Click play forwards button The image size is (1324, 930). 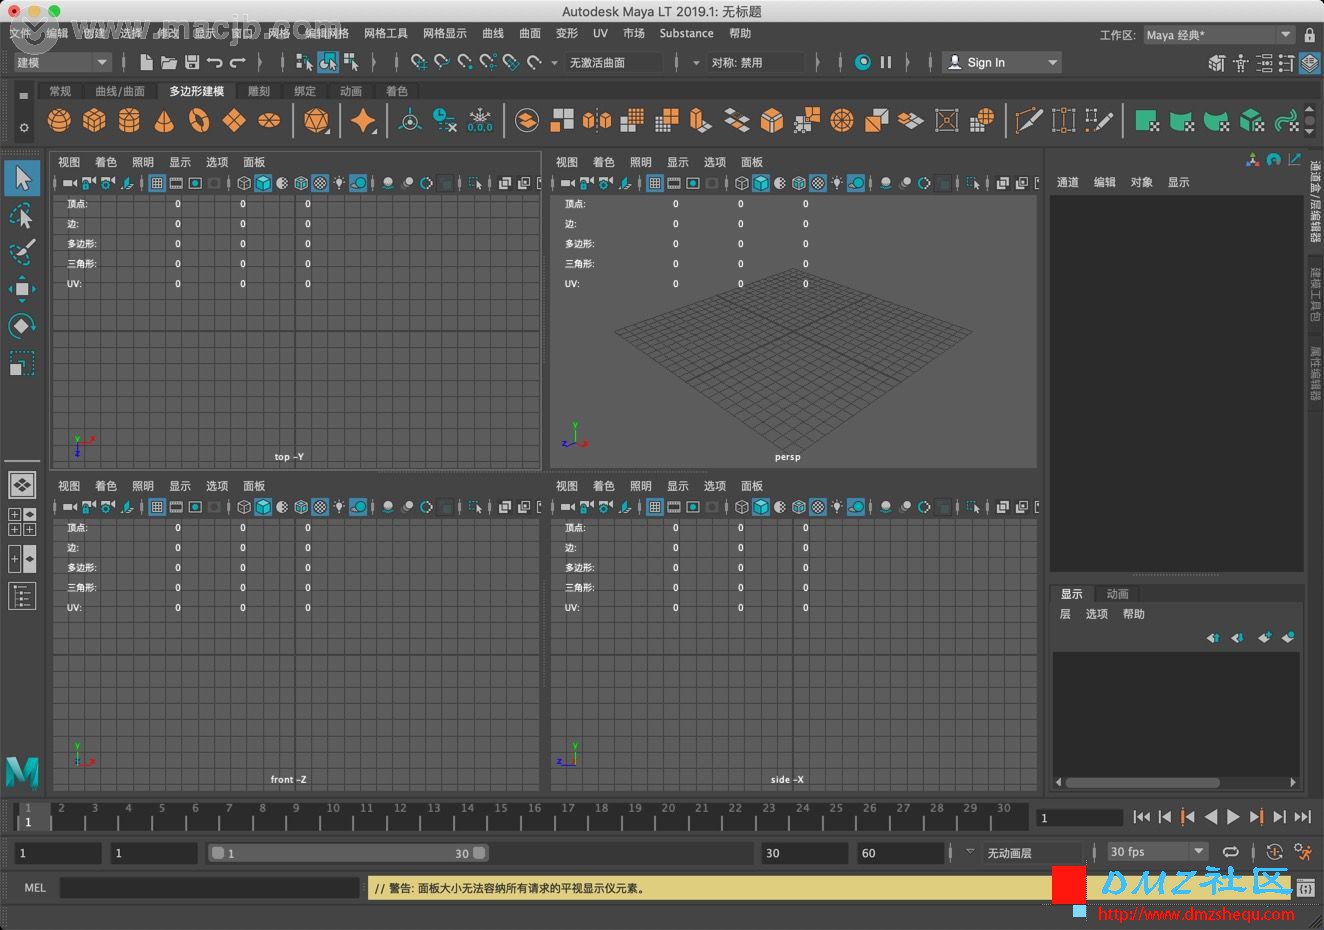[1233, 817]
